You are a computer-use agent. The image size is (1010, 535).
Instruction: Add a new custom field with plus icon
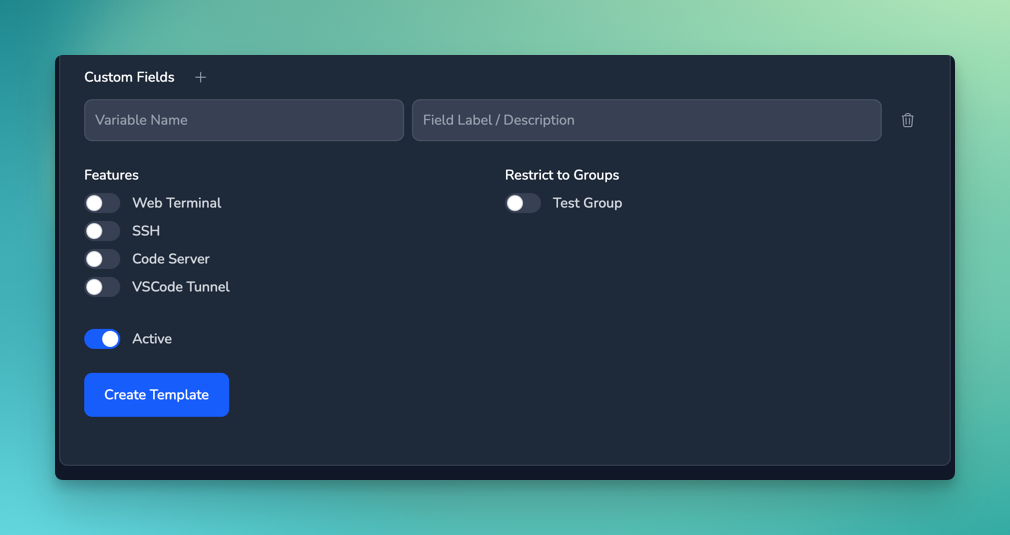(x=200, y=77)
